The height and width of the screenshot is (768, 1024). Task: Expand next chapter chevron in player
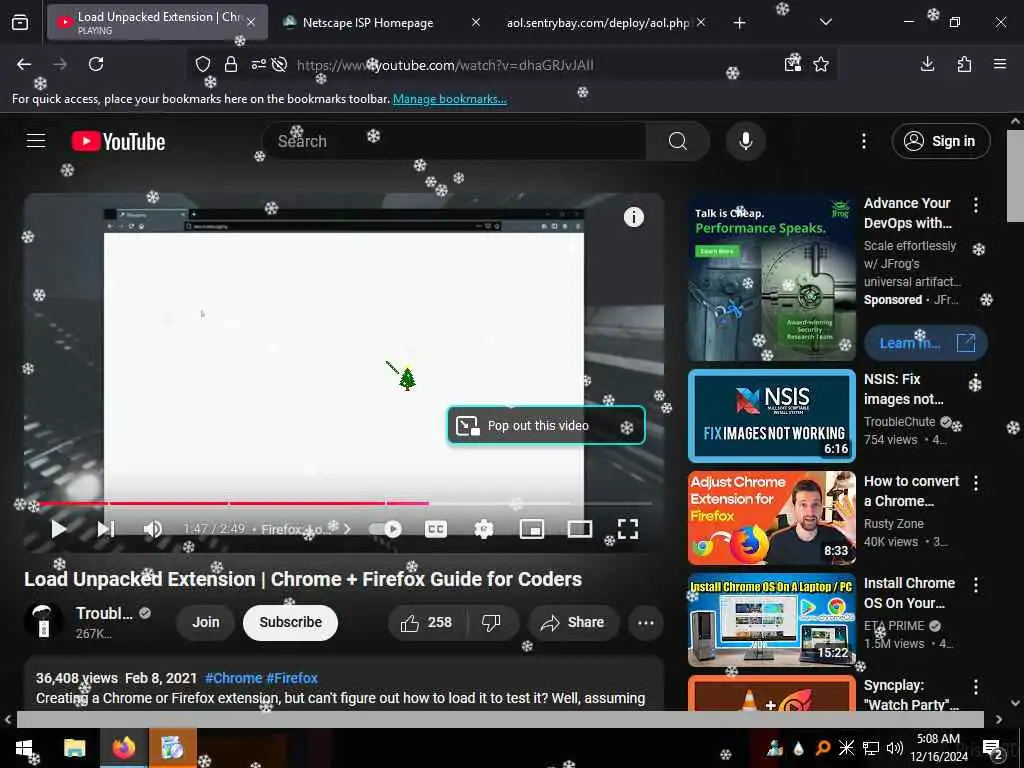[347, 529]
